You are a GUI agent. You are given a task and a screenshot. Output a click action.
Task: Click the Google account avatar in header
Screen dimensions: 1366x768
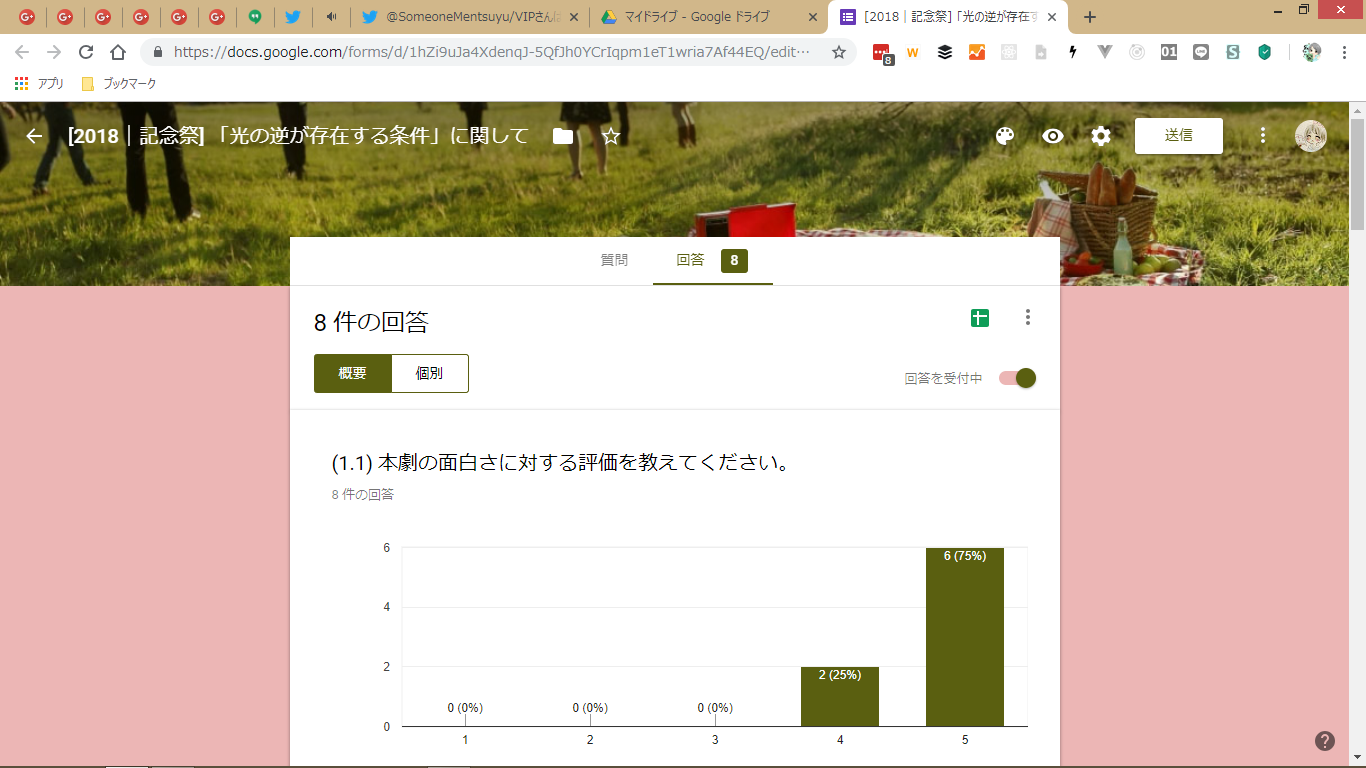click(1310, 136)
